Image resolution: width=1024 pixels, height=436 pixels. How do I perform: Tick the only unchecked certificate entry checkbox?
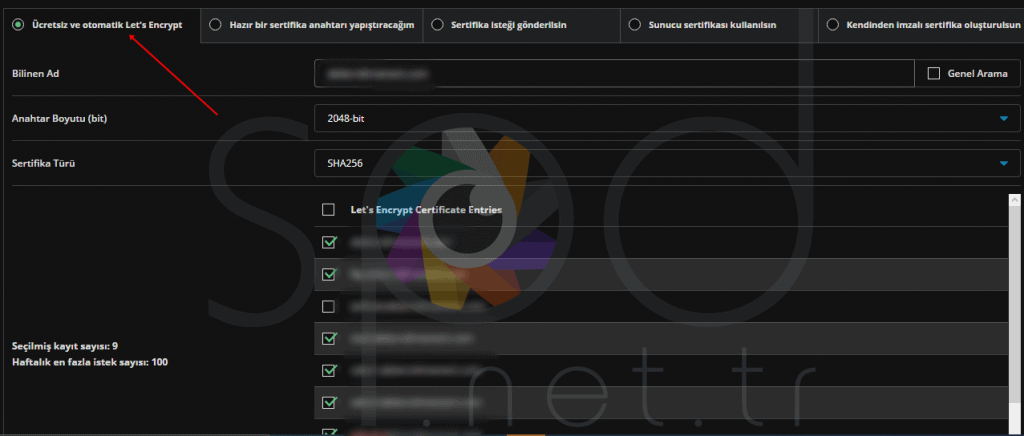328,306
